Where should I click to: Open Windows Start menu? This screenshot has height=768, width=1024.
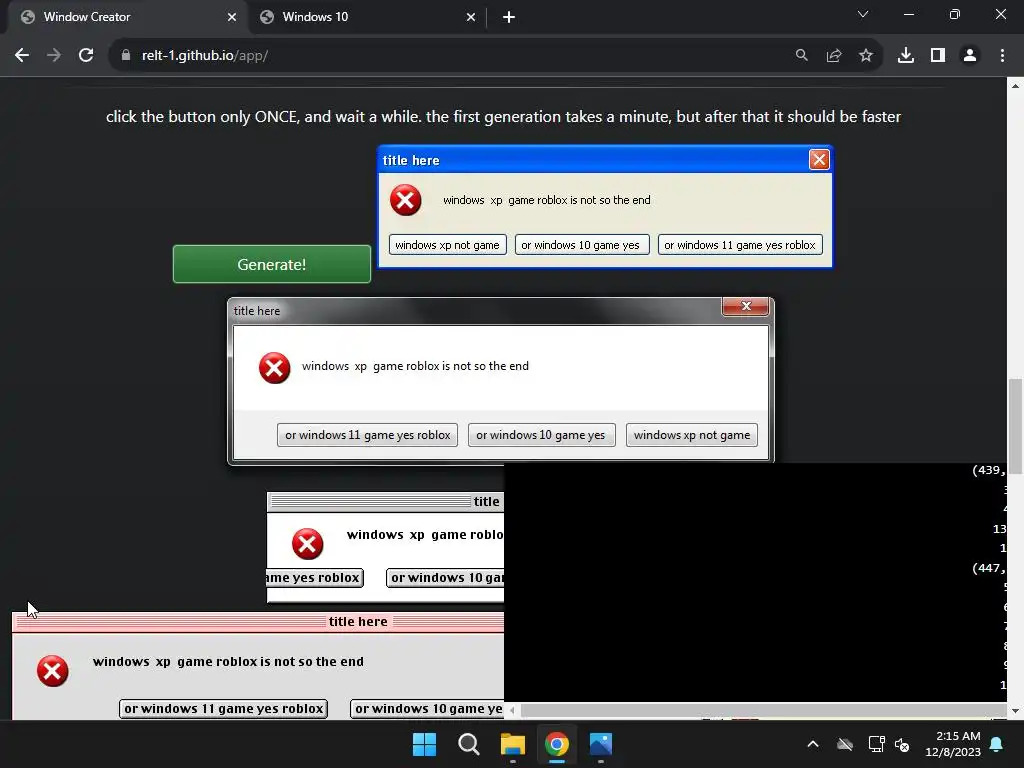pyautogui.click(x=424, y=744)
